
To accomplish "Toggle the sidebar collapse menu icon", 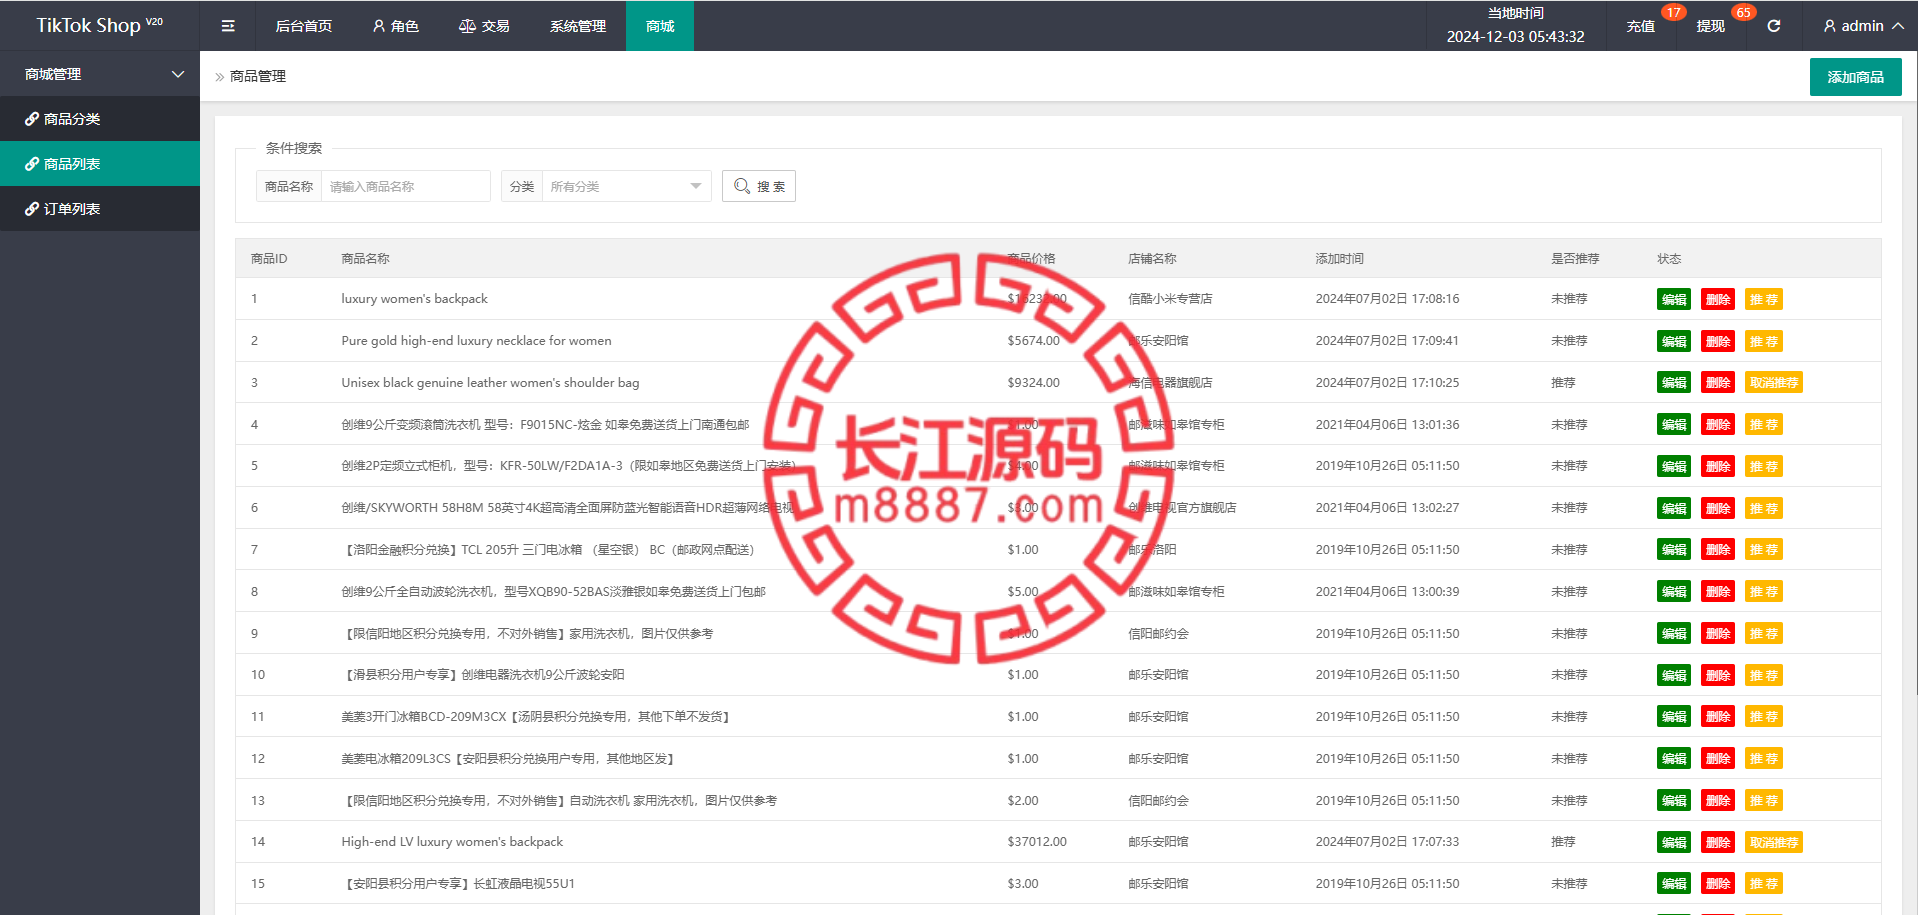I will point(228,26).
